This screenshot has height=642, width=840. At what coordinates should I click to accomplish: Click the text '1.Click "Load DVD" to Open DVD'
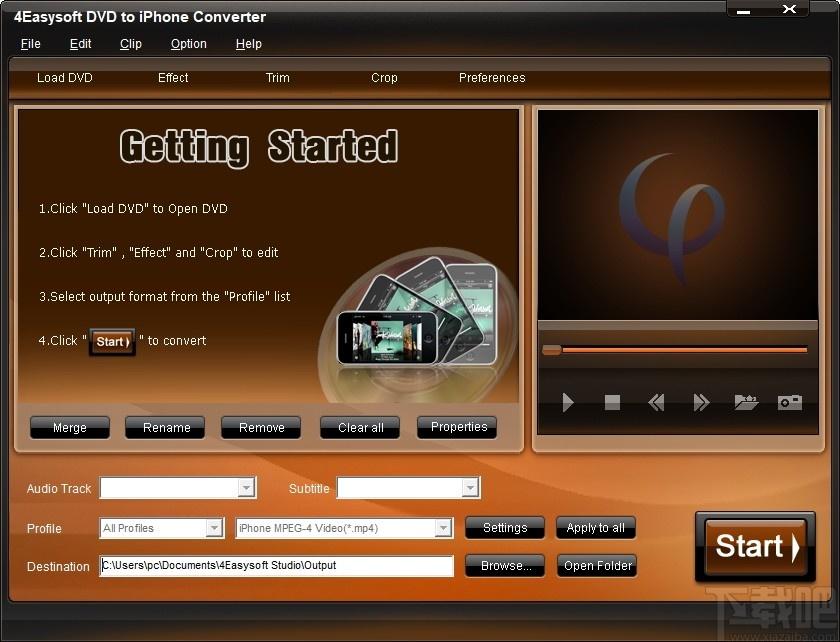pos(133,208)
